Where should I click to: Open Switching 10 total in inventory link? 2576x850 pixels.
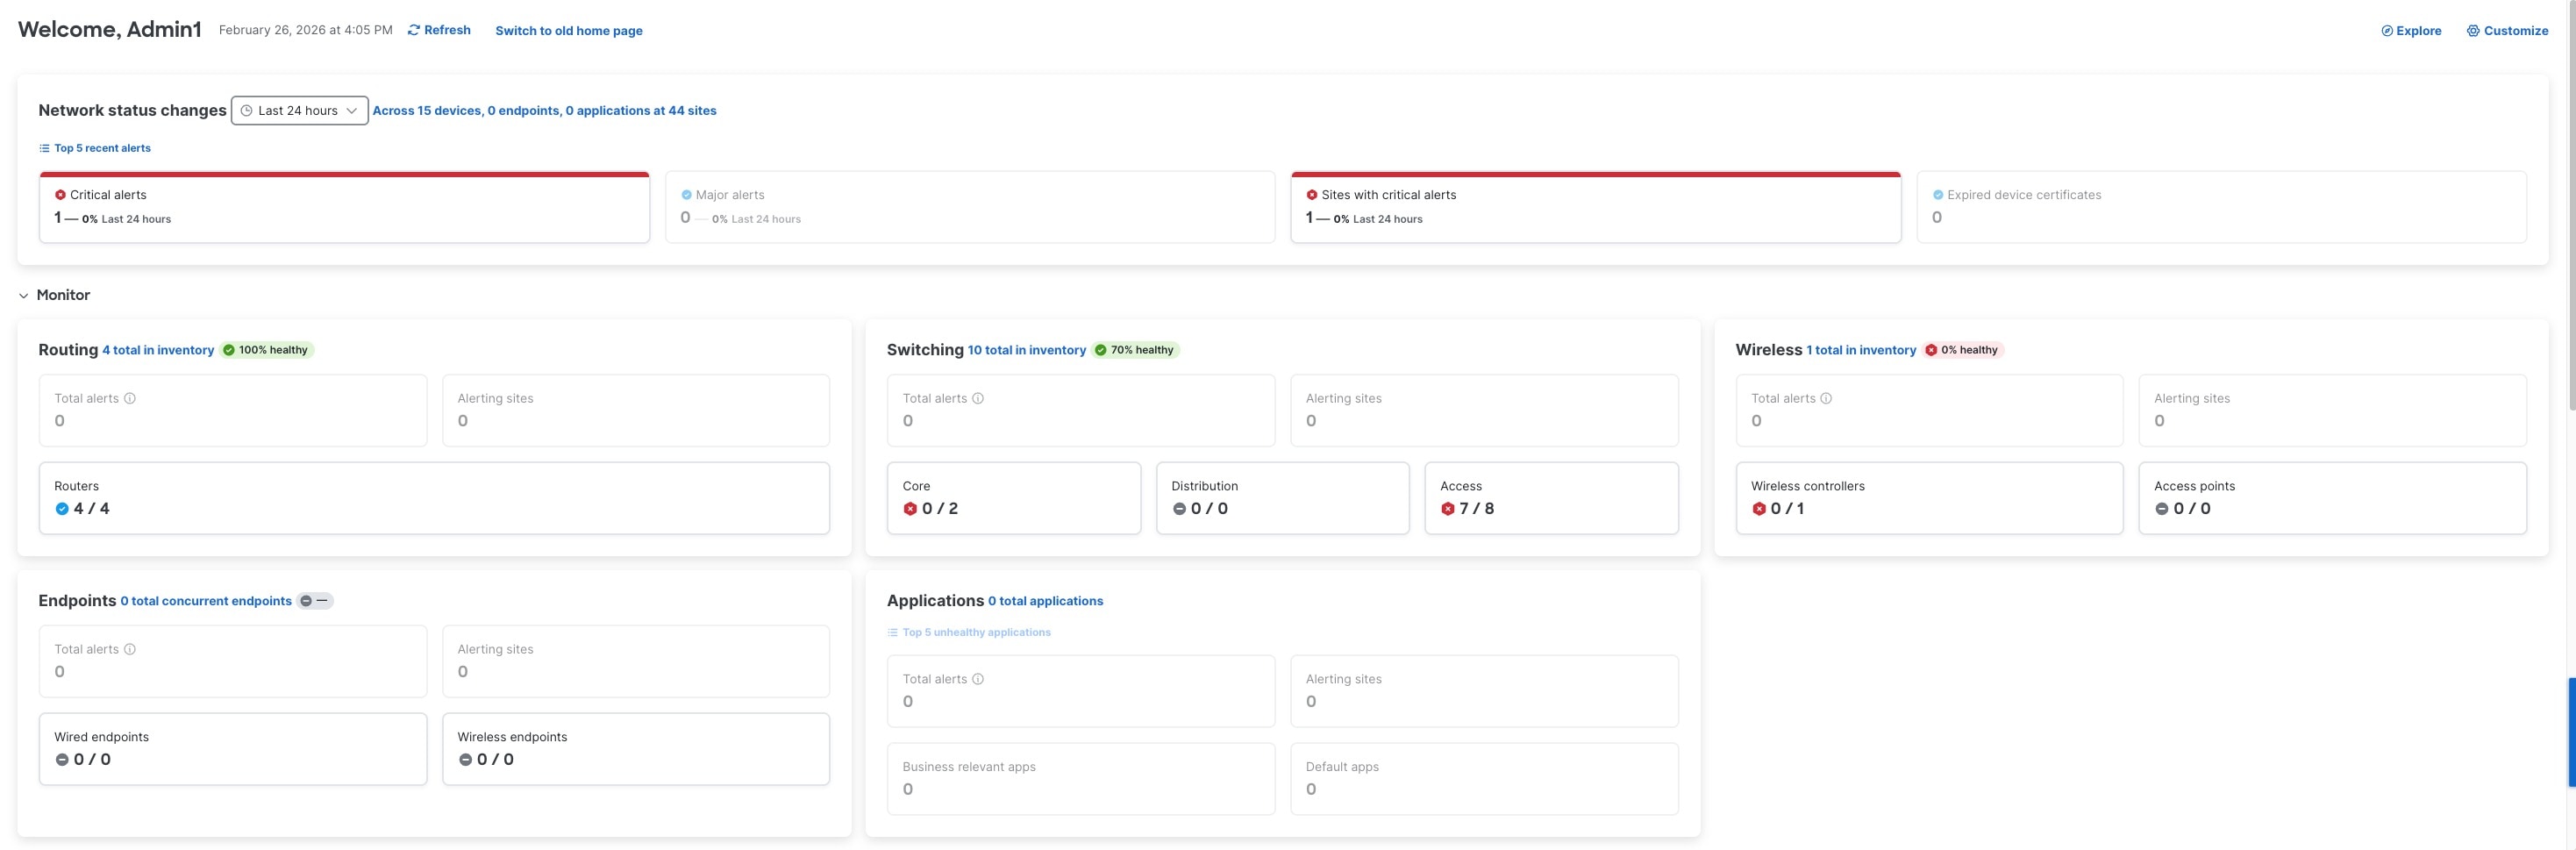(1026, 350)
